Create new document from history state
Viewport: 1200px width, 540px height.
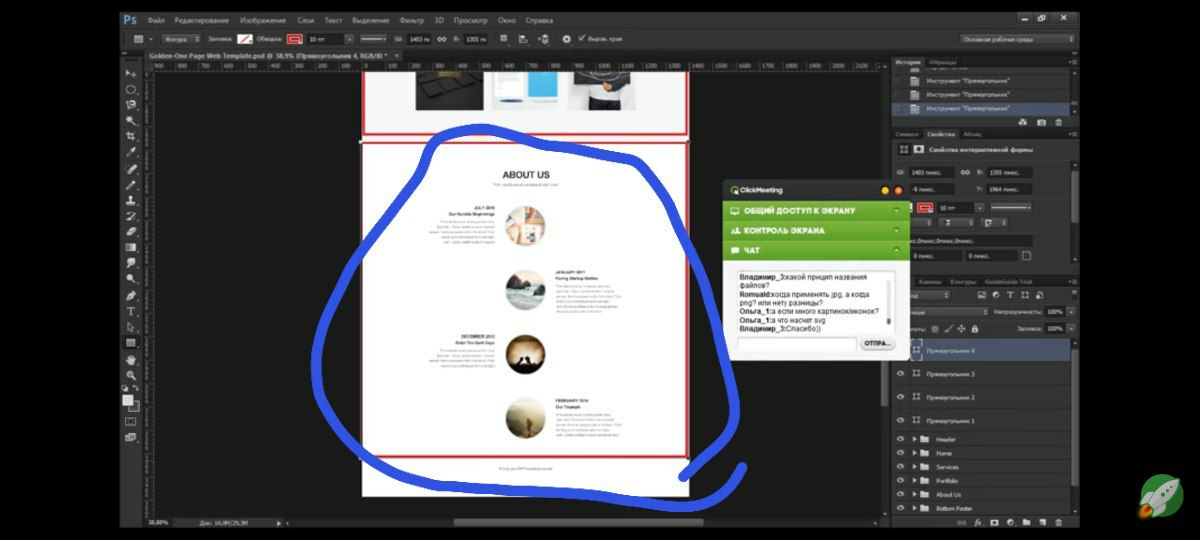(1023, 122)
